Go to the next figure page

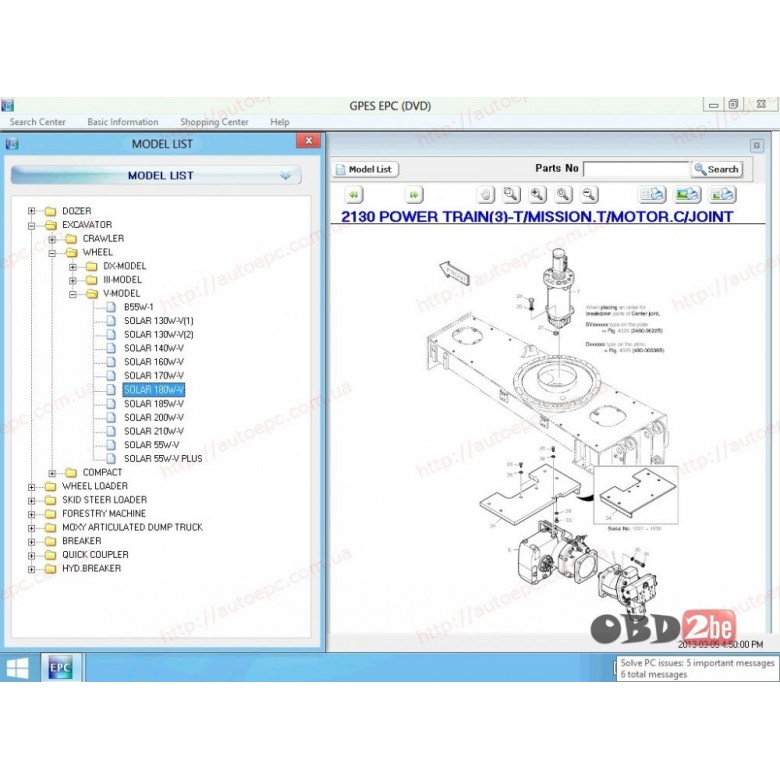click(413, 195)
